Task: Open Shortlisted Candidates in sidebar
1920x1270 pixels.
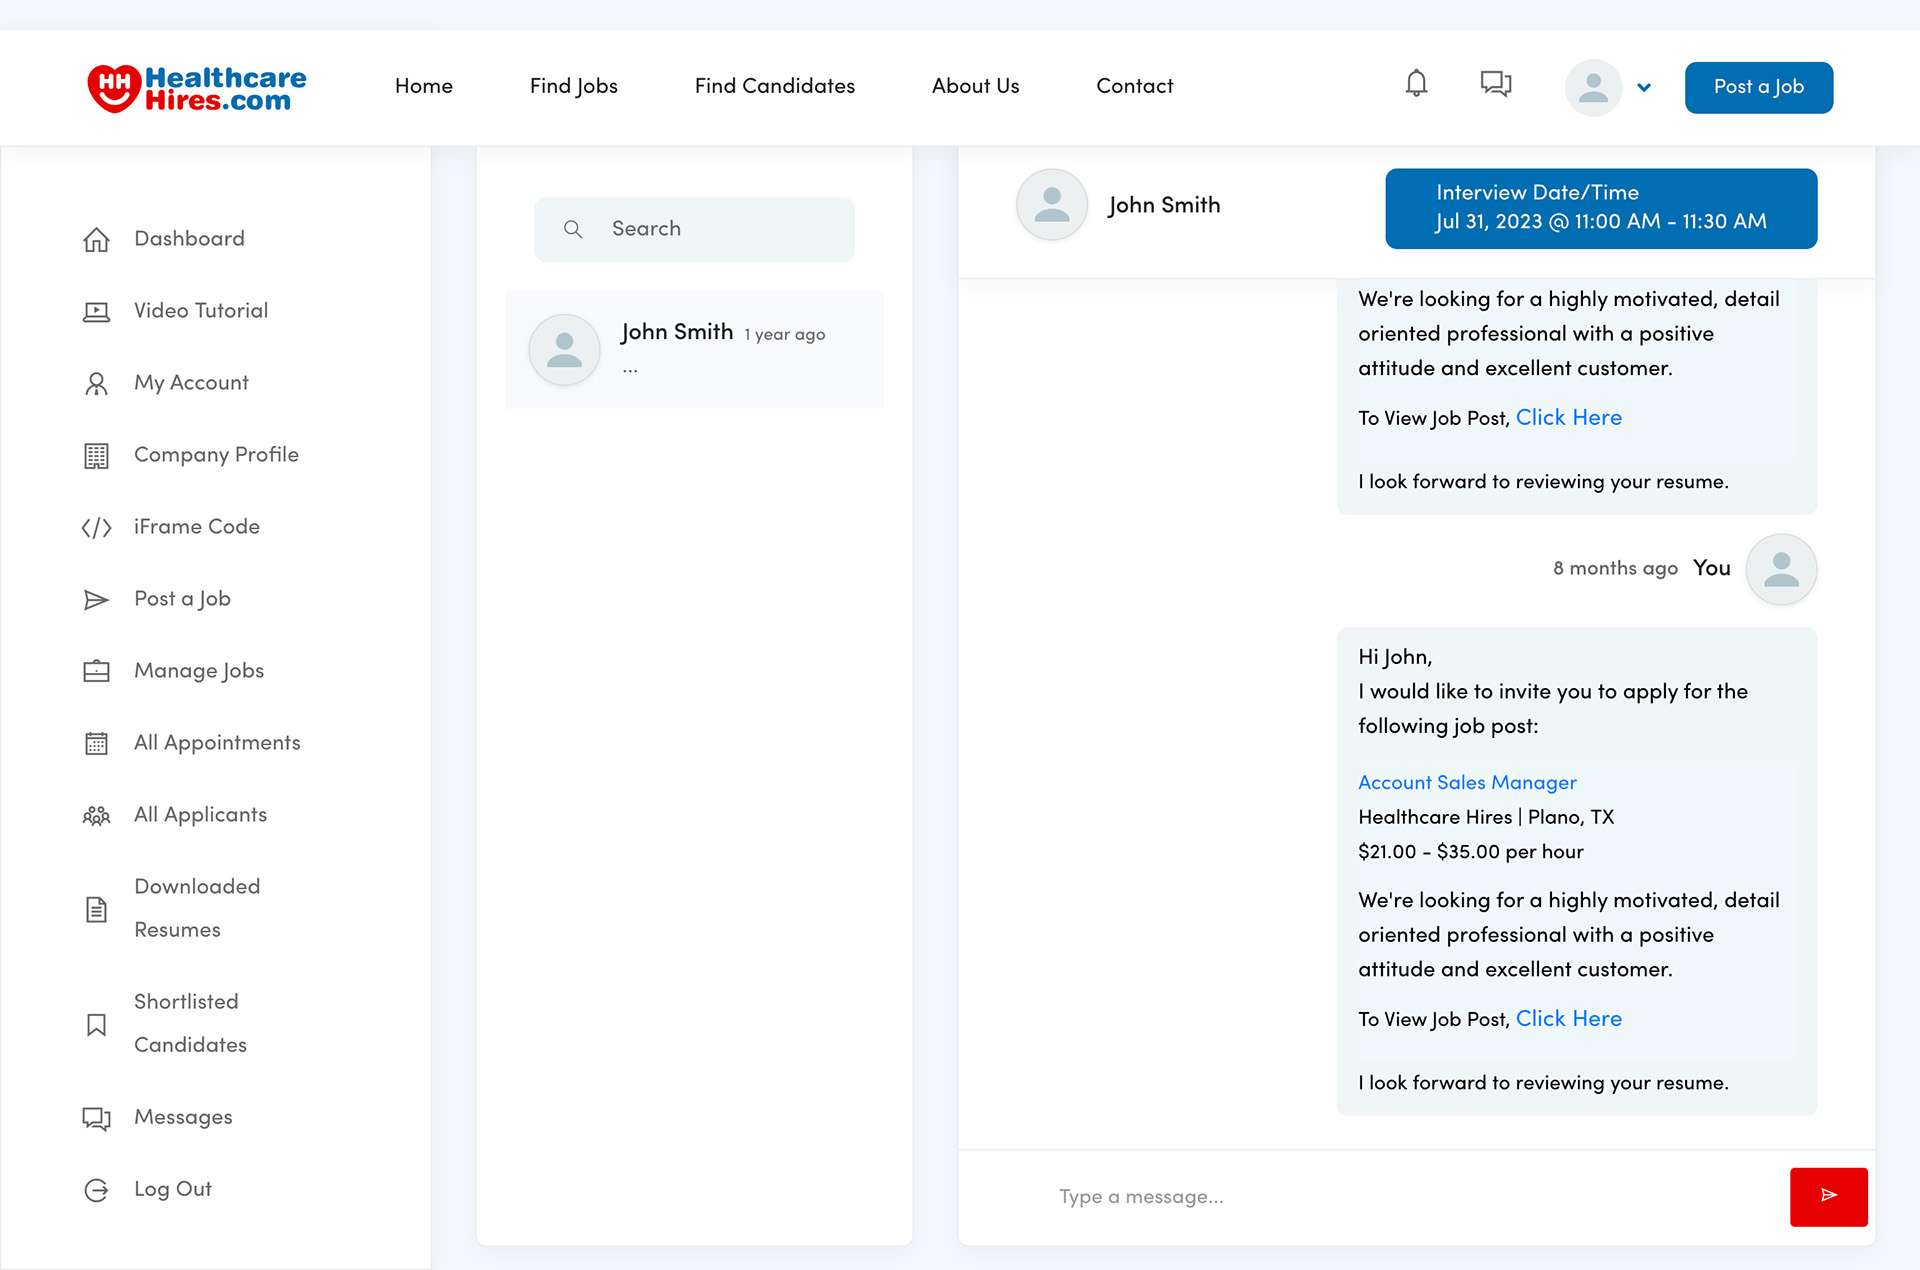Action: pos(190,1023)
